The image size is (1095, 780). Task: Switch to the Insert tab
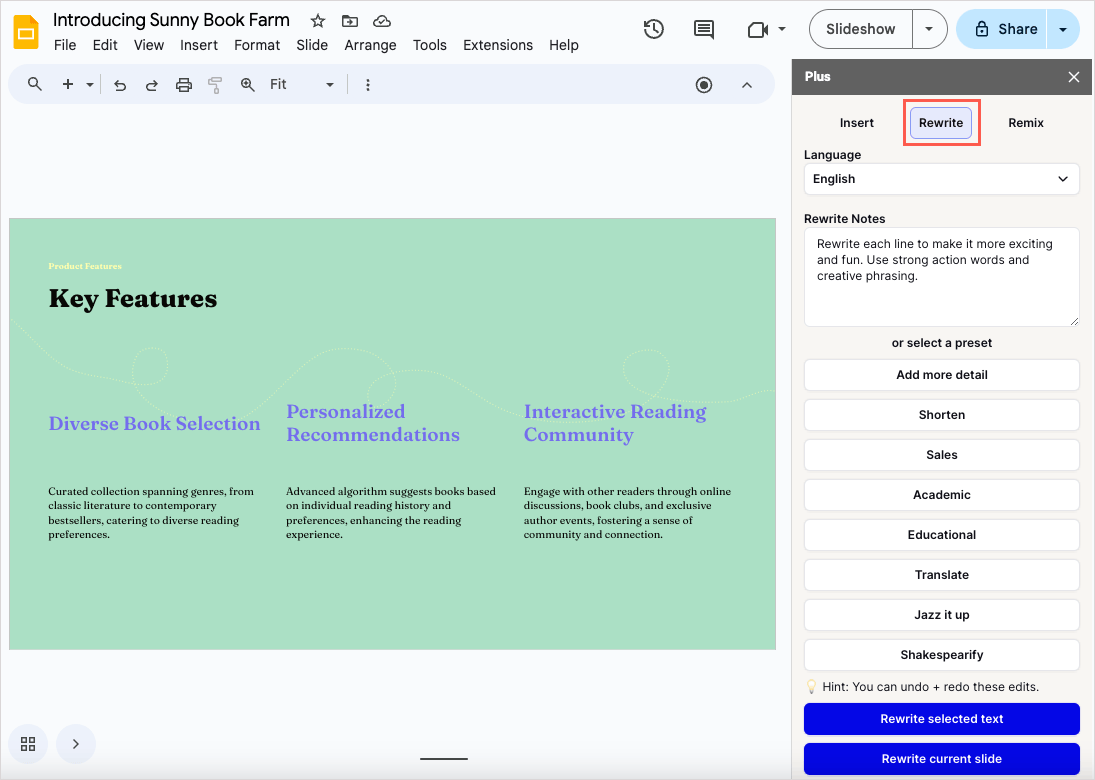tap(856, 123)
